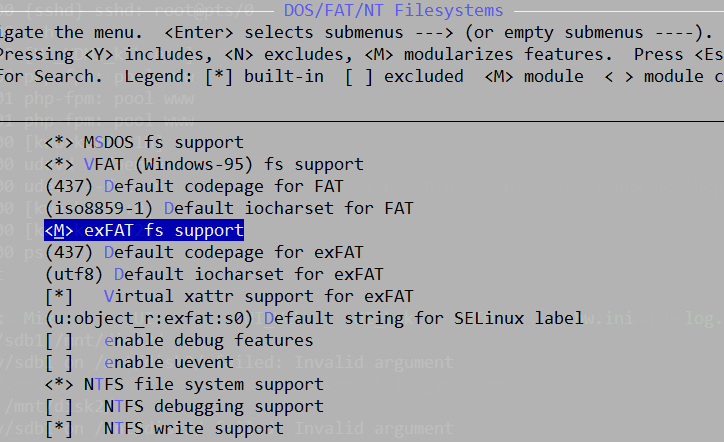Viewport: 724px width, 442px height.
Task: Enable the exFAT uevent checkbox
Action: coord(59,363)
